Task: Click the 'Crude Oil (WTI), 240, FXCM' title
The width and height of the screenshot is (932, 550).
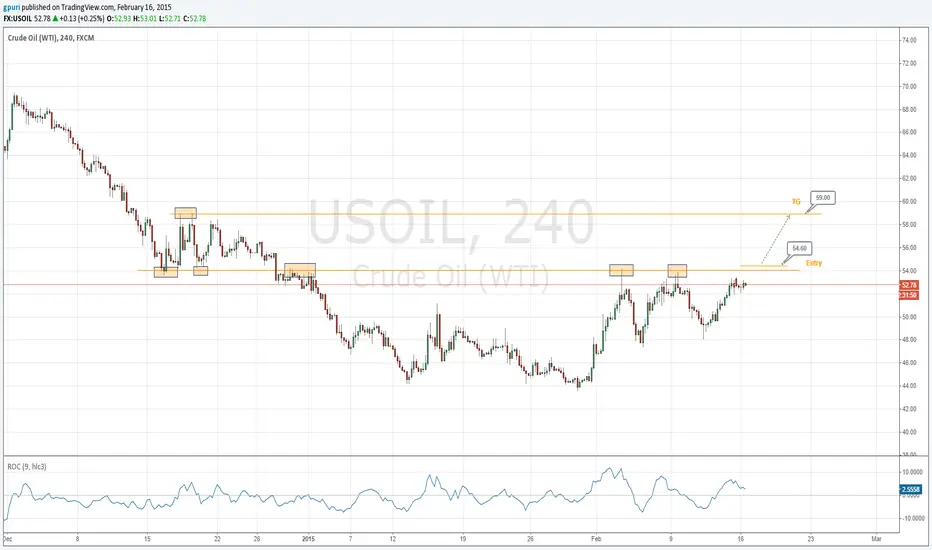Action: (x=51, y=38)
